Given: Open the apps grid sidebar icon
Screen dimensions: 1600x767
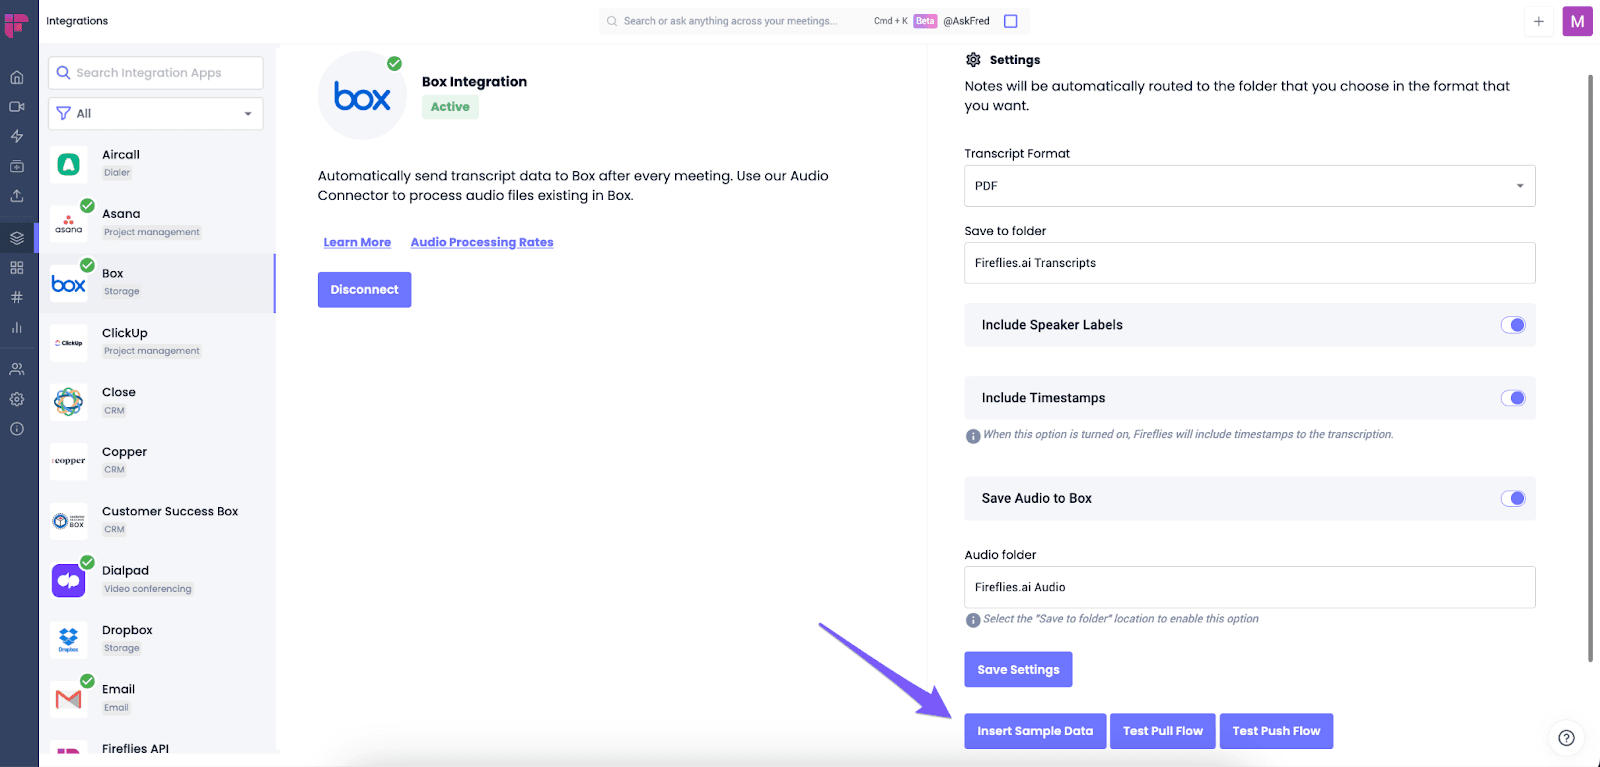Looking at the screenshot, I should (x=17, y=268).
